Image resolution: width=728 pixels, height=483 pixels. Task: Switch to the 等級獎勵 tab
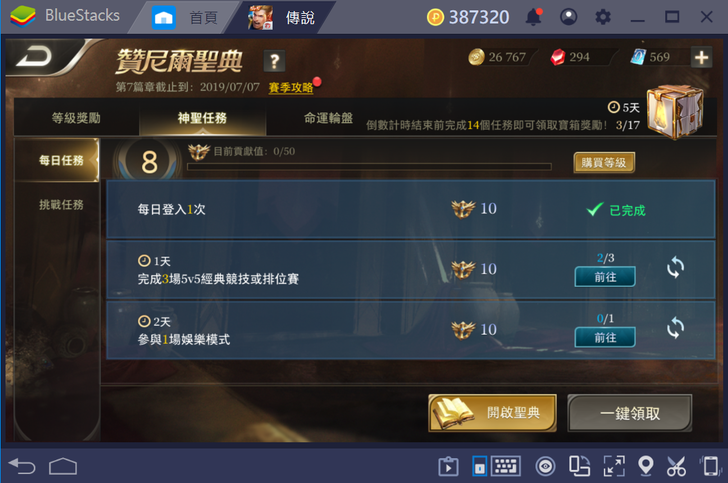click(76, 118)
